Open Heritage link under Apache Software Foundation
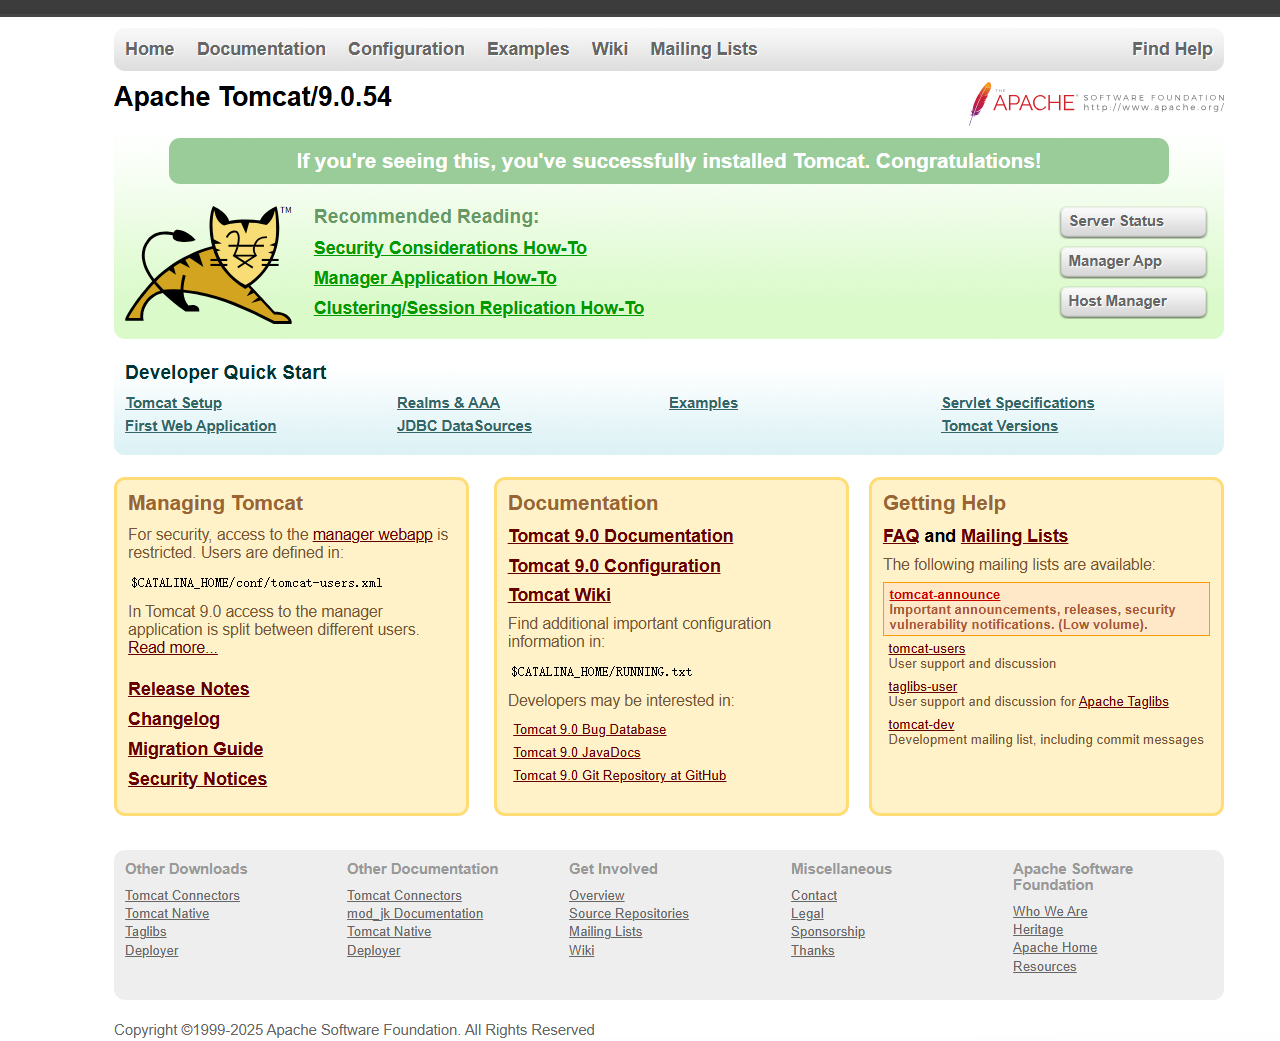 pos(1038,930)
